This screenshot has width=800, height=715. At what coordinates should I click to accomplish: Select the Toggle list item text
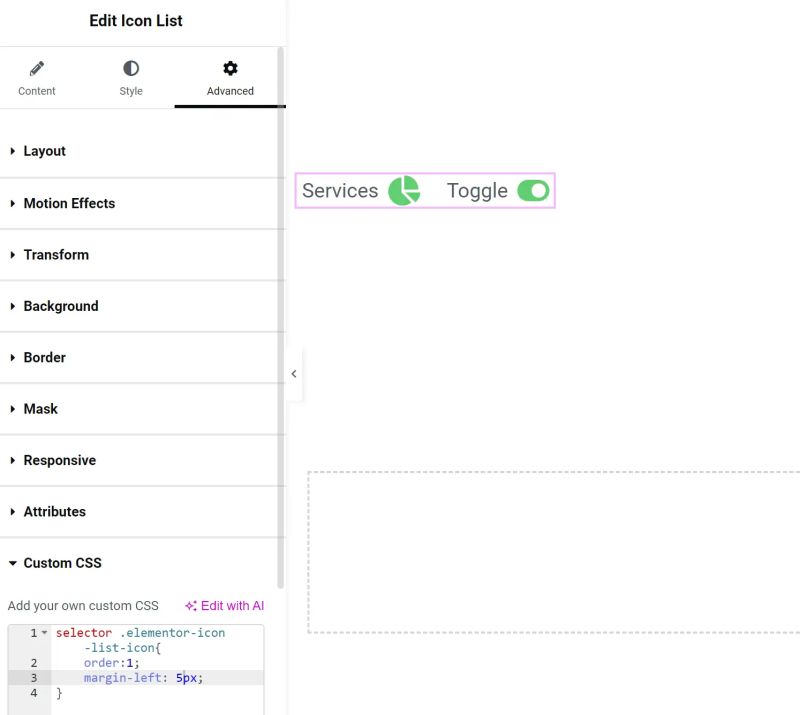tap(477, 191)
